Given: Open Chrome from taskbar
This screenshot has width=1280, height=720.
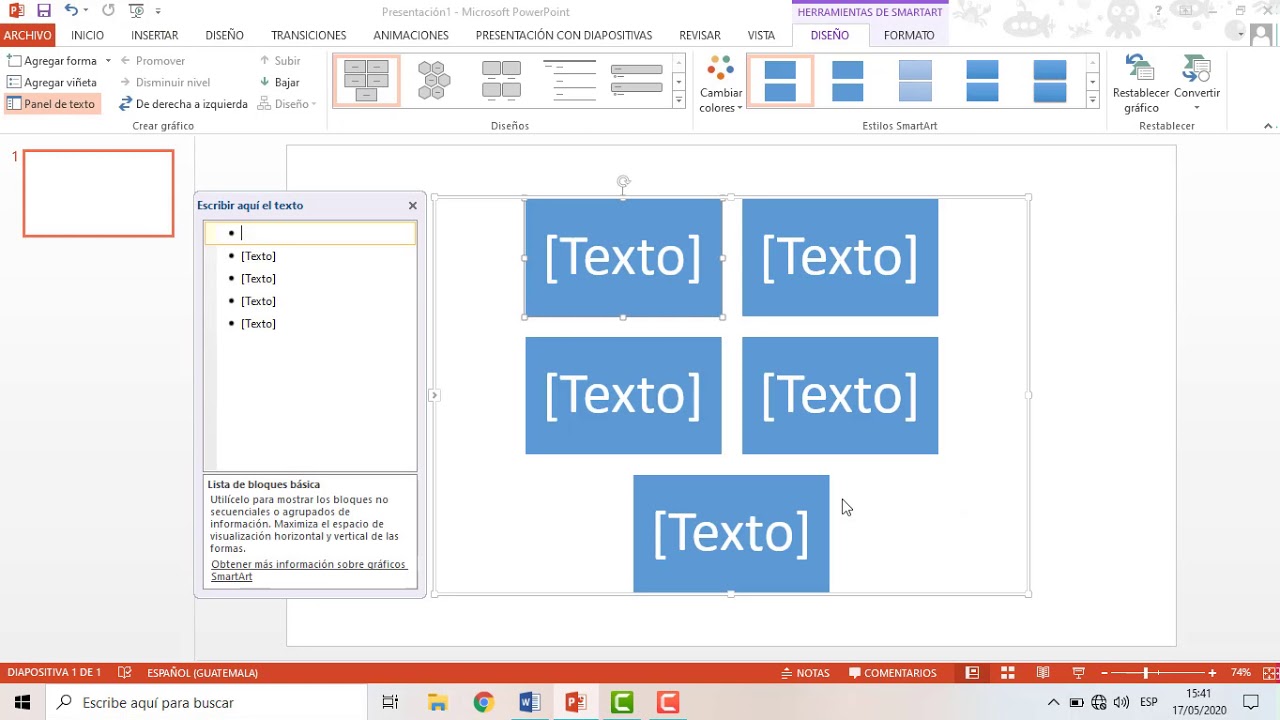Looking at the screenshot, I should coord(483,703).
